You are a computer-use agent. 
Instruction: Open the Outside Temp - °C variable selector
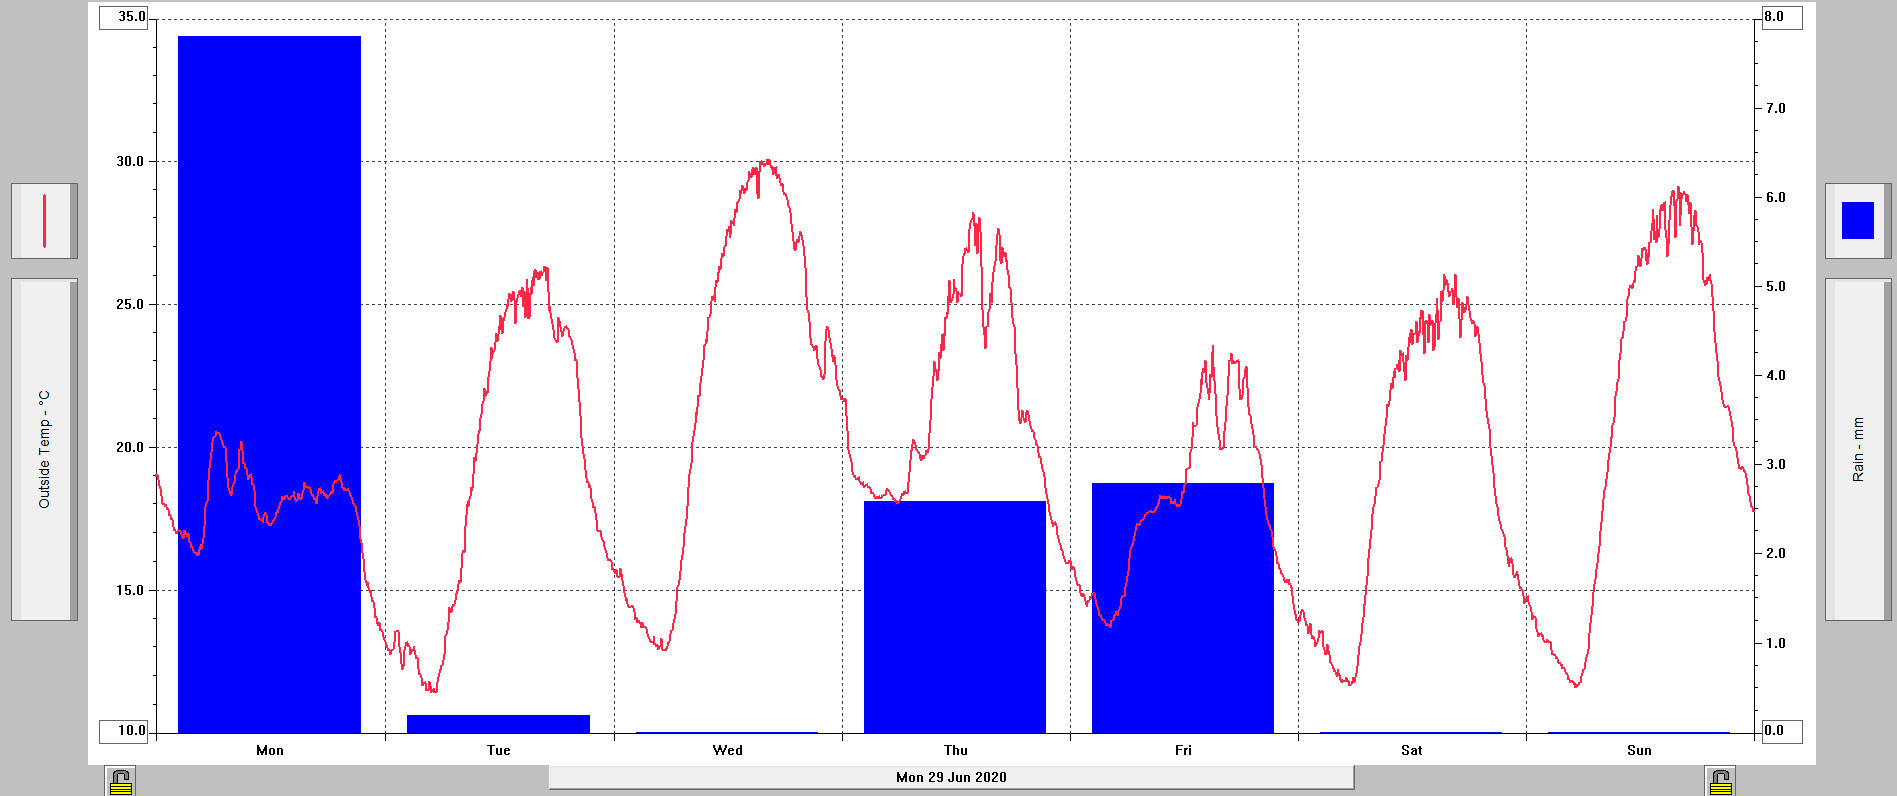point(44,449)
